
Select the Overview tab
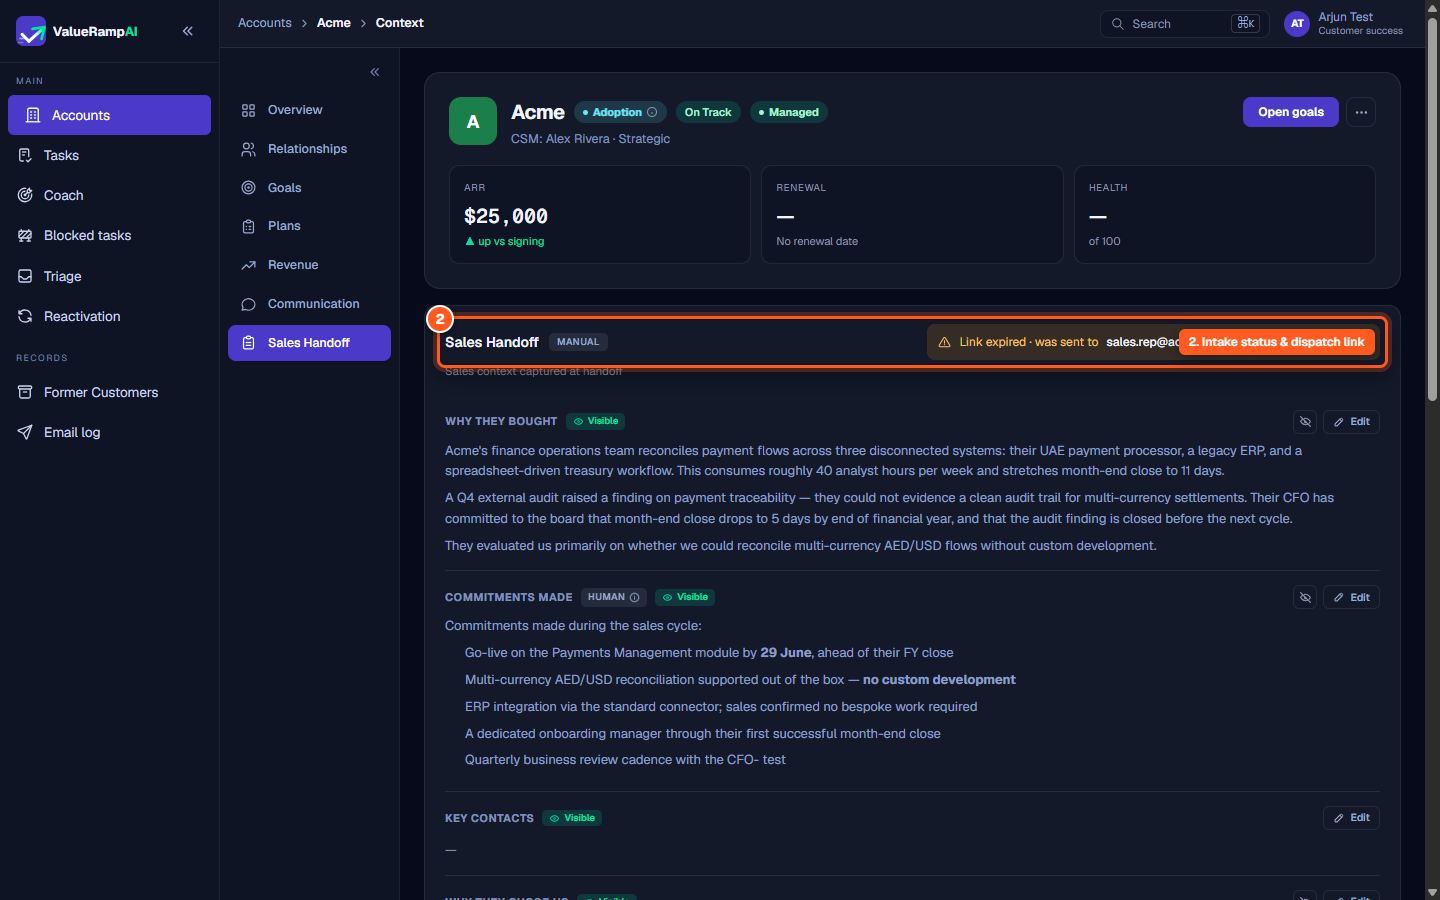coord(309,110)
